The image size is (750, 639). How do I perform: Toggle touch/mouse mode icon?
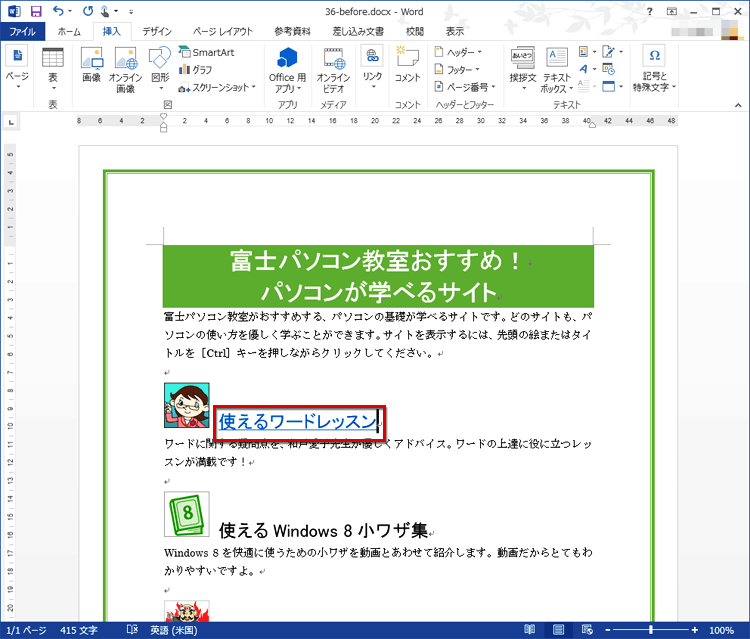click(x=104, y=11)
